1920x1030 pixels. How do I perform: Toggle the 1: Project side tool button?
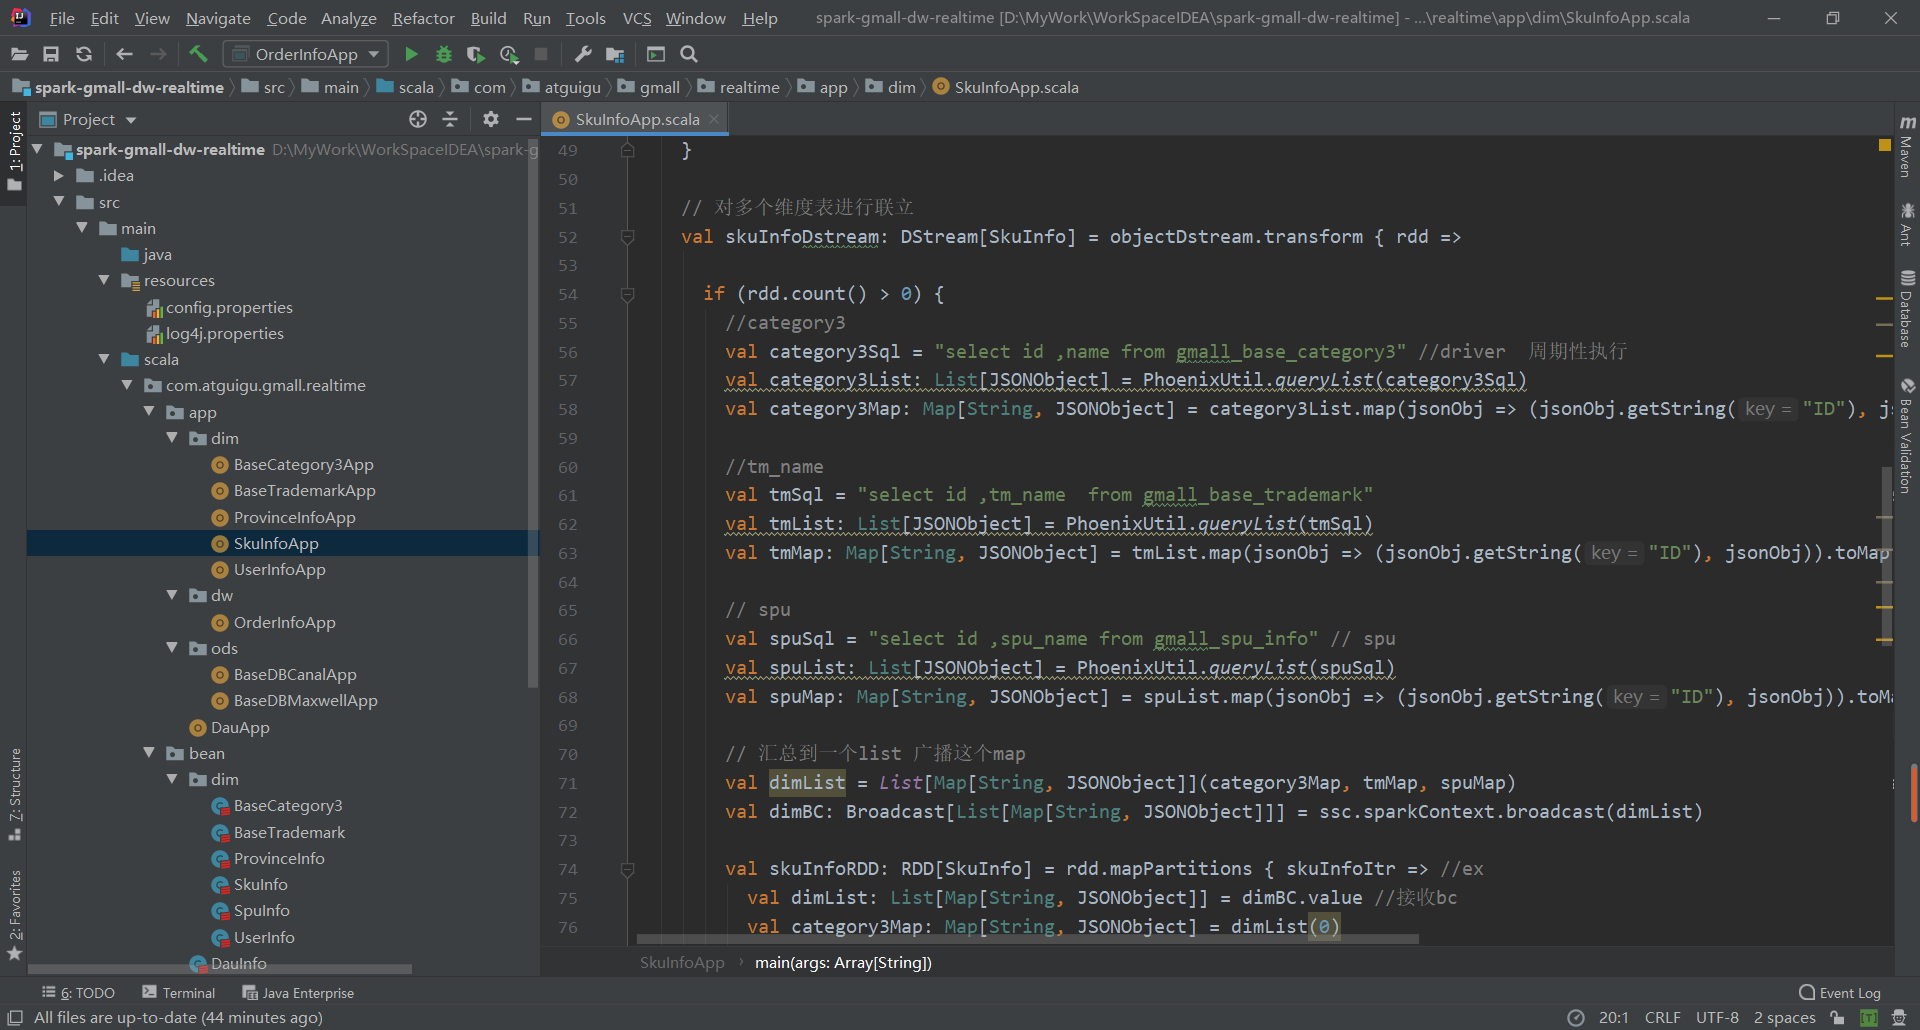pyautogui.click(x=14, y=152)
